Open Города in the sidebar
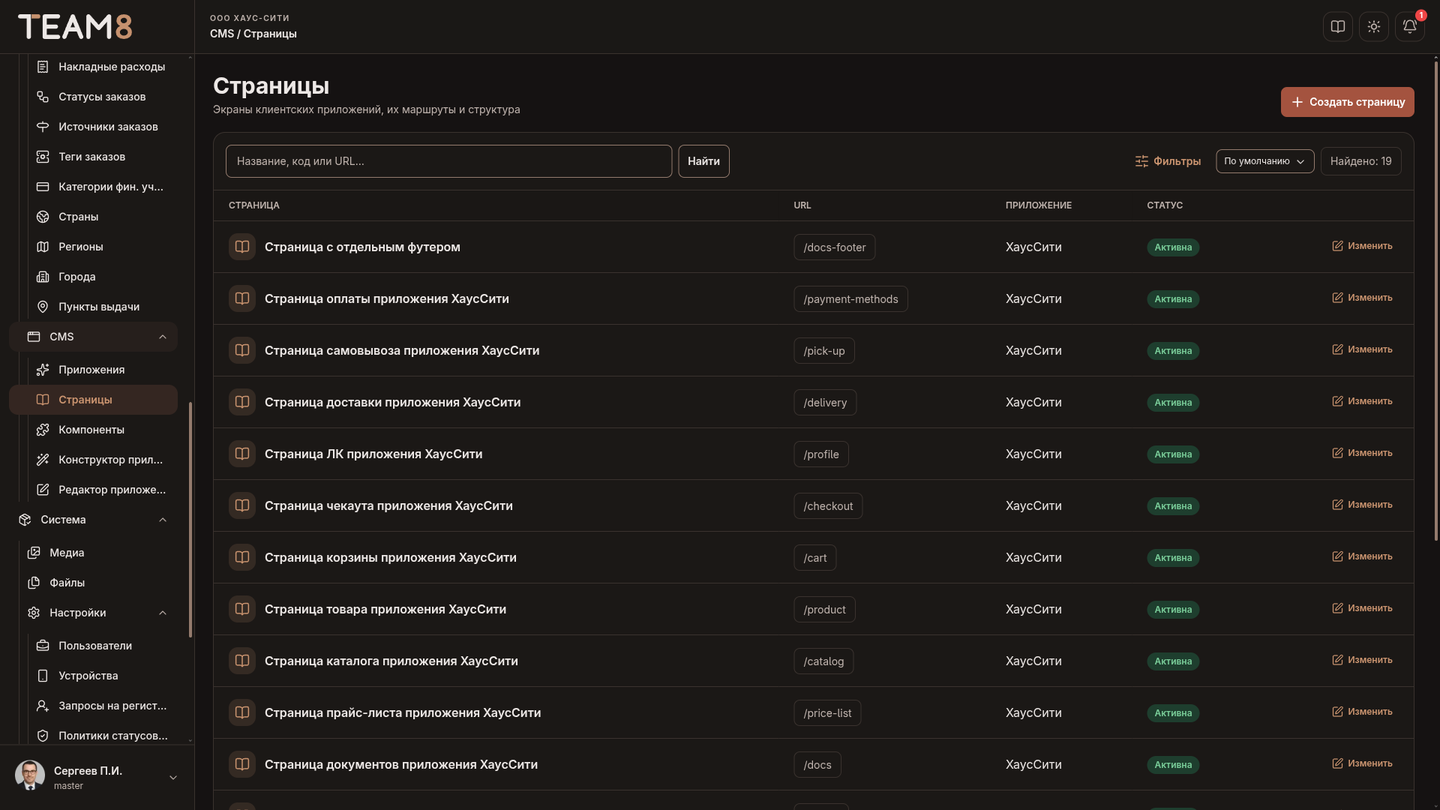This screenshot has width=1440, height=810. (77, 277)
